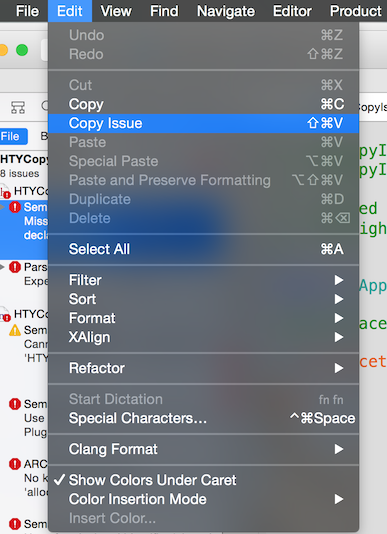Viewport: 387px width, 534px height.
Task: Choose Copy Issue from Edit menu
Action: click(x=204, y=123)
